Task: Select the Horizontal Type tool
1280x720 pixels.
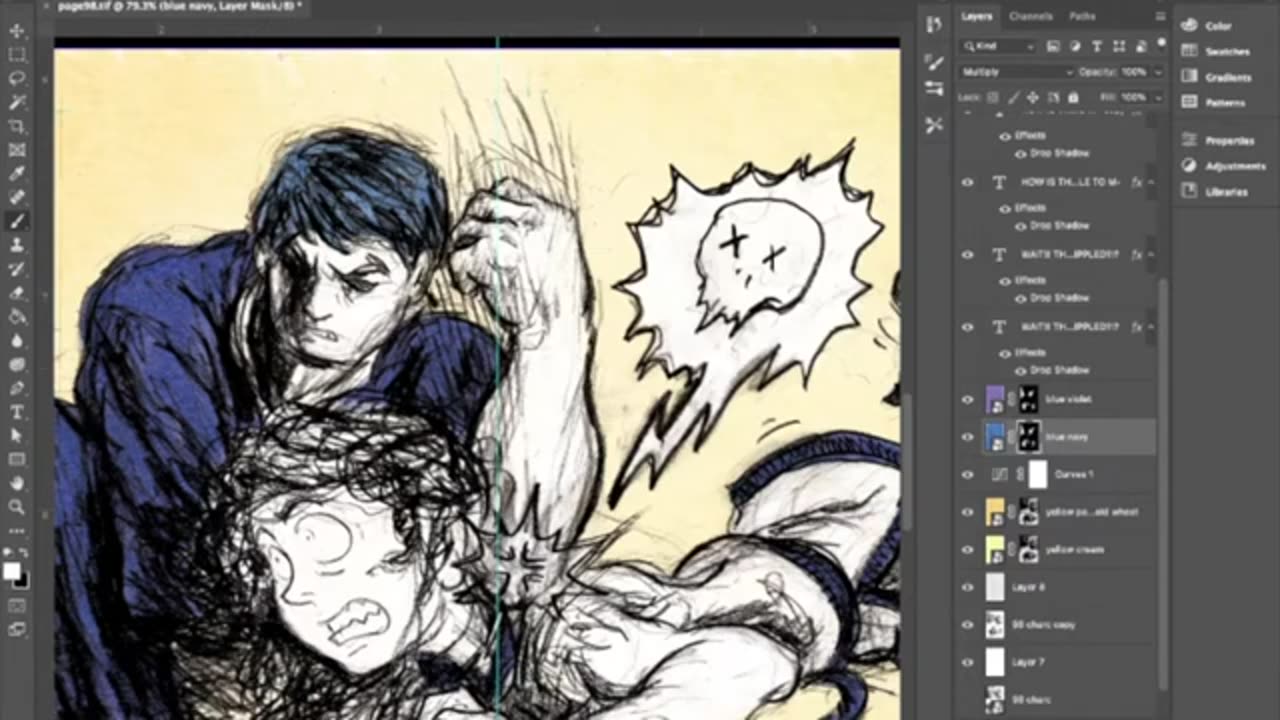Action: [x=17, y=412]
